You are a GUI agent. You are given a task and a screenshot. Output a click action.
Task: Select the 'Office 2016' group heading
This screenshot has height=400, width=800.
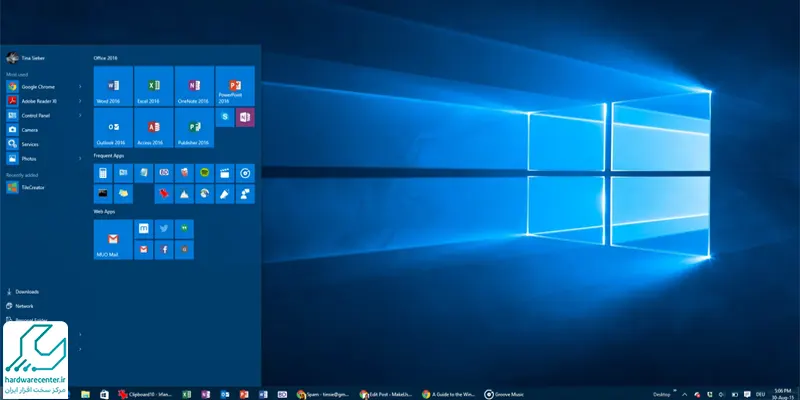click(105, 58)
